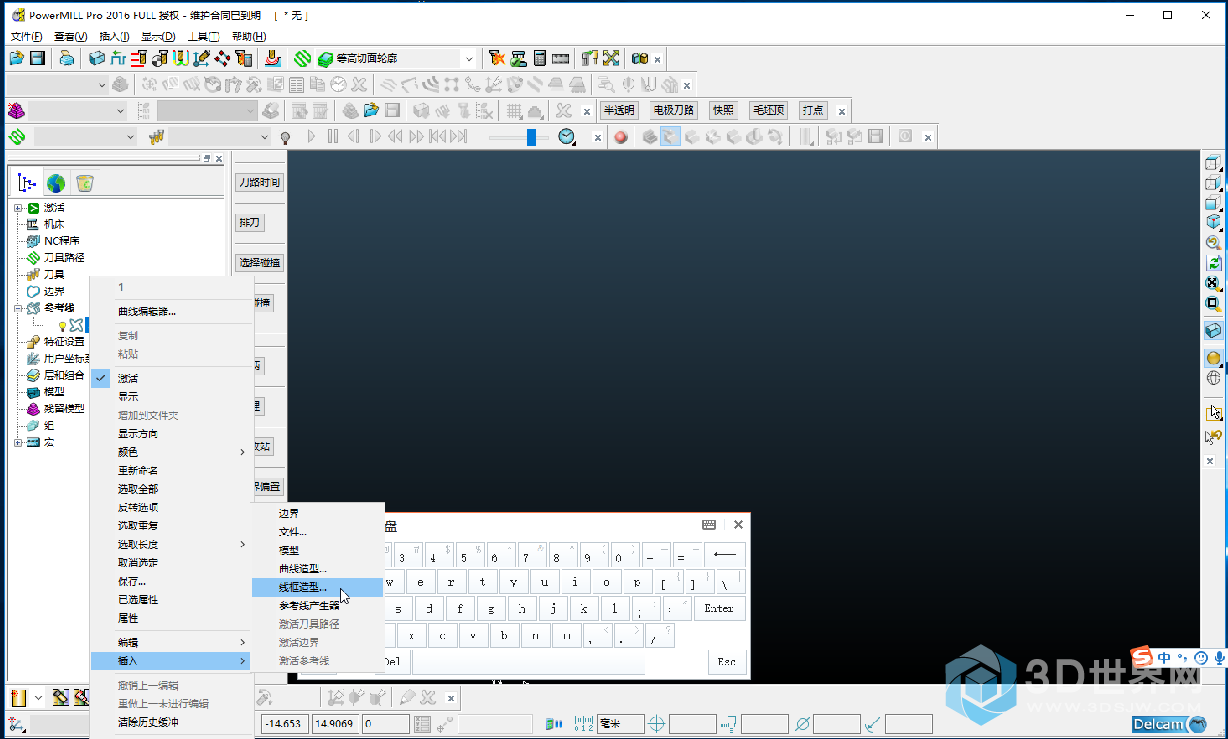Screen dimensions: 1228x739
Task: Expand the 宏 tree node
Action: [x=17, y=442]
